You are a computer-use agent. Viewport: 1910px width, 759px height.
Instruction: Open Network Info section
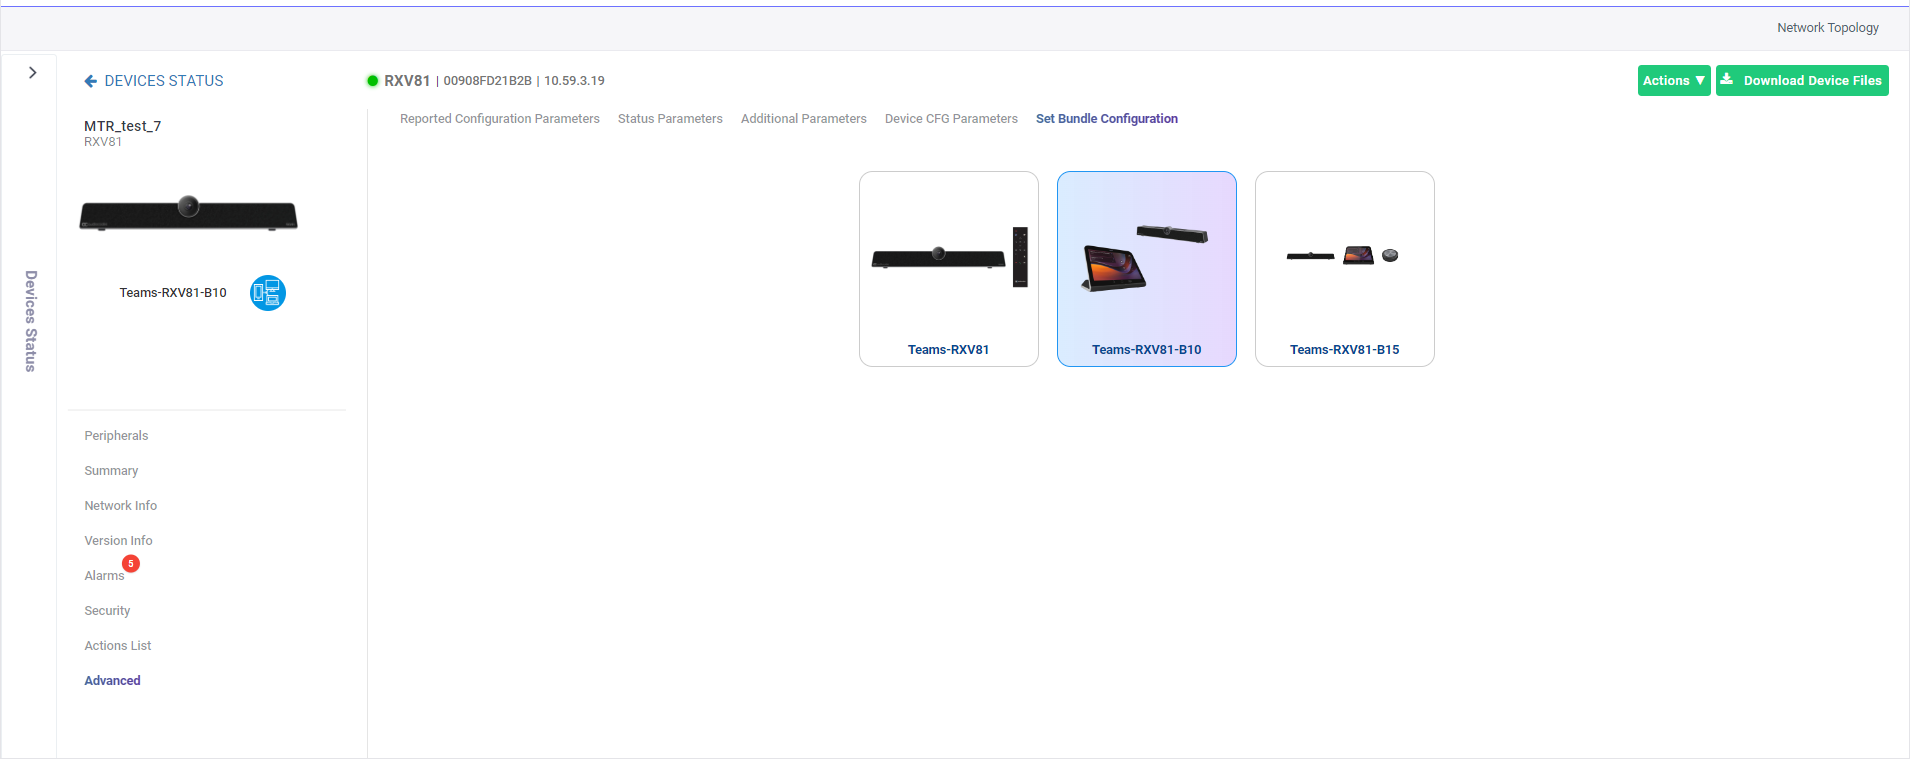121,506
